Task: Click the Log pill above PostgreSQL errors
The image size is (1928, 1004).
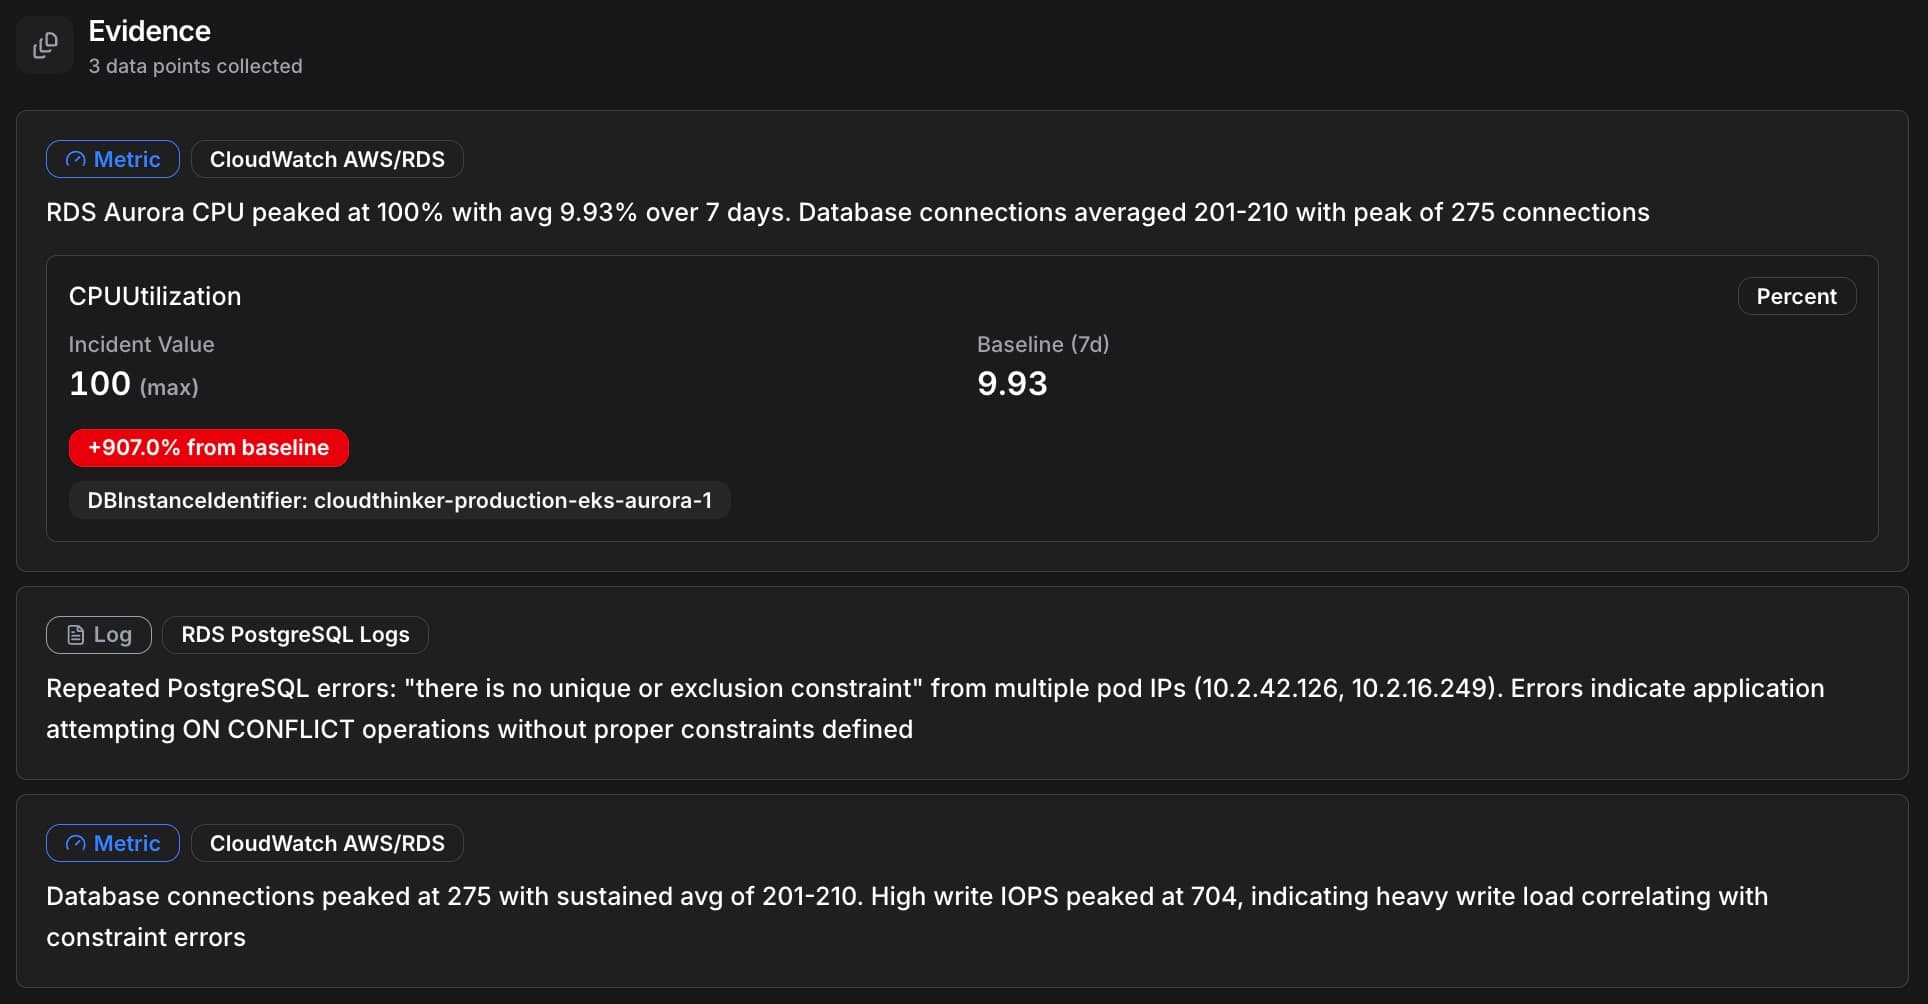Action: tap(98, 634)
